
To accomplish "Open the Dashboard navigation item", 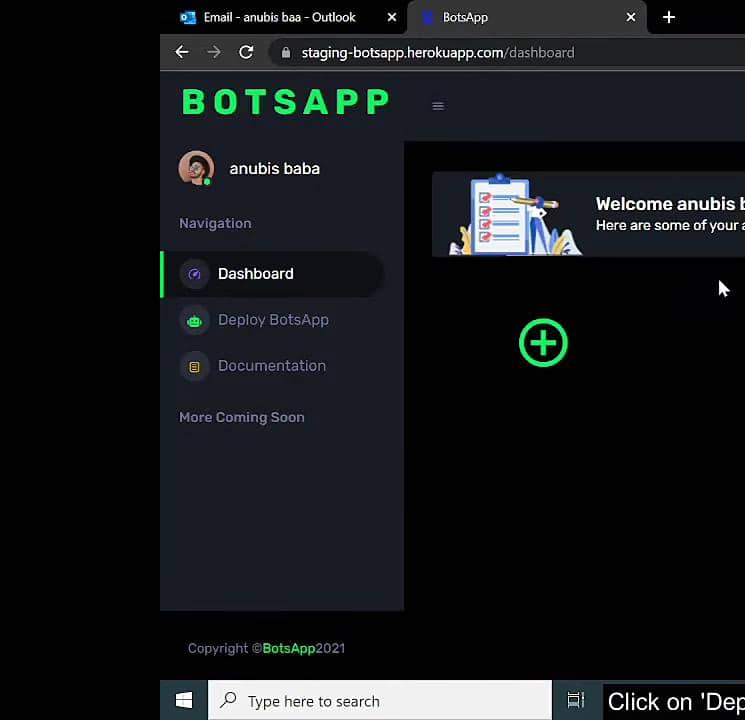I will 273,274.
